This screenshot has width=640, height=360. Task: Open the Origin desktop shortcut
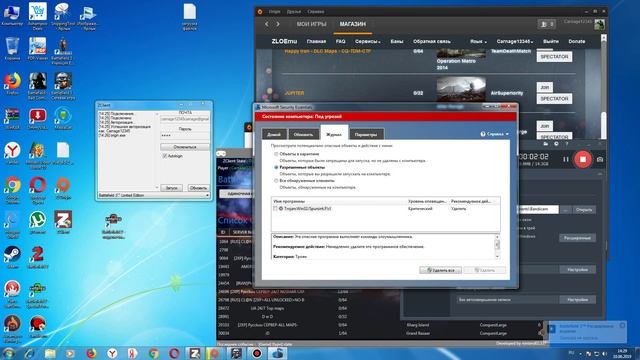coord(63,187)
